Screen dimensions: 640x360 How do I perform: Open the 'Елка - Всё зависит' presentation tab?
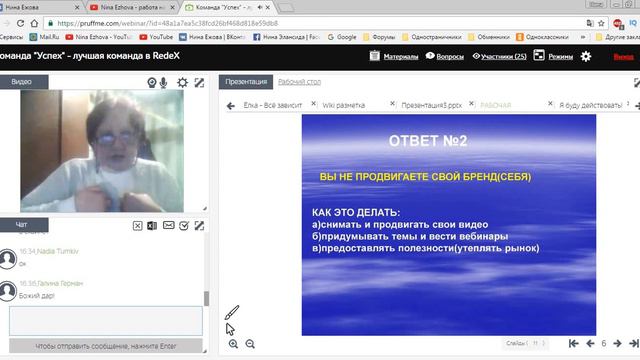(273, 105)
